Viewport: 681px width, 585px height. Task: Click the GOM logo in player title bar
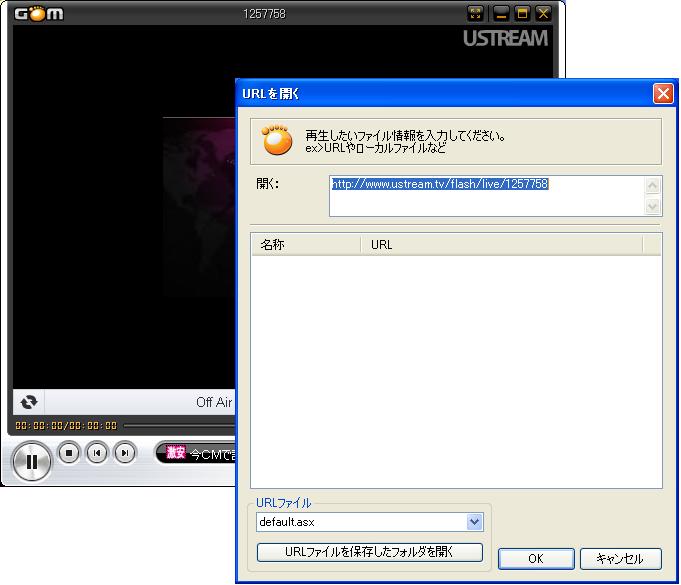[x=39, y=14]
